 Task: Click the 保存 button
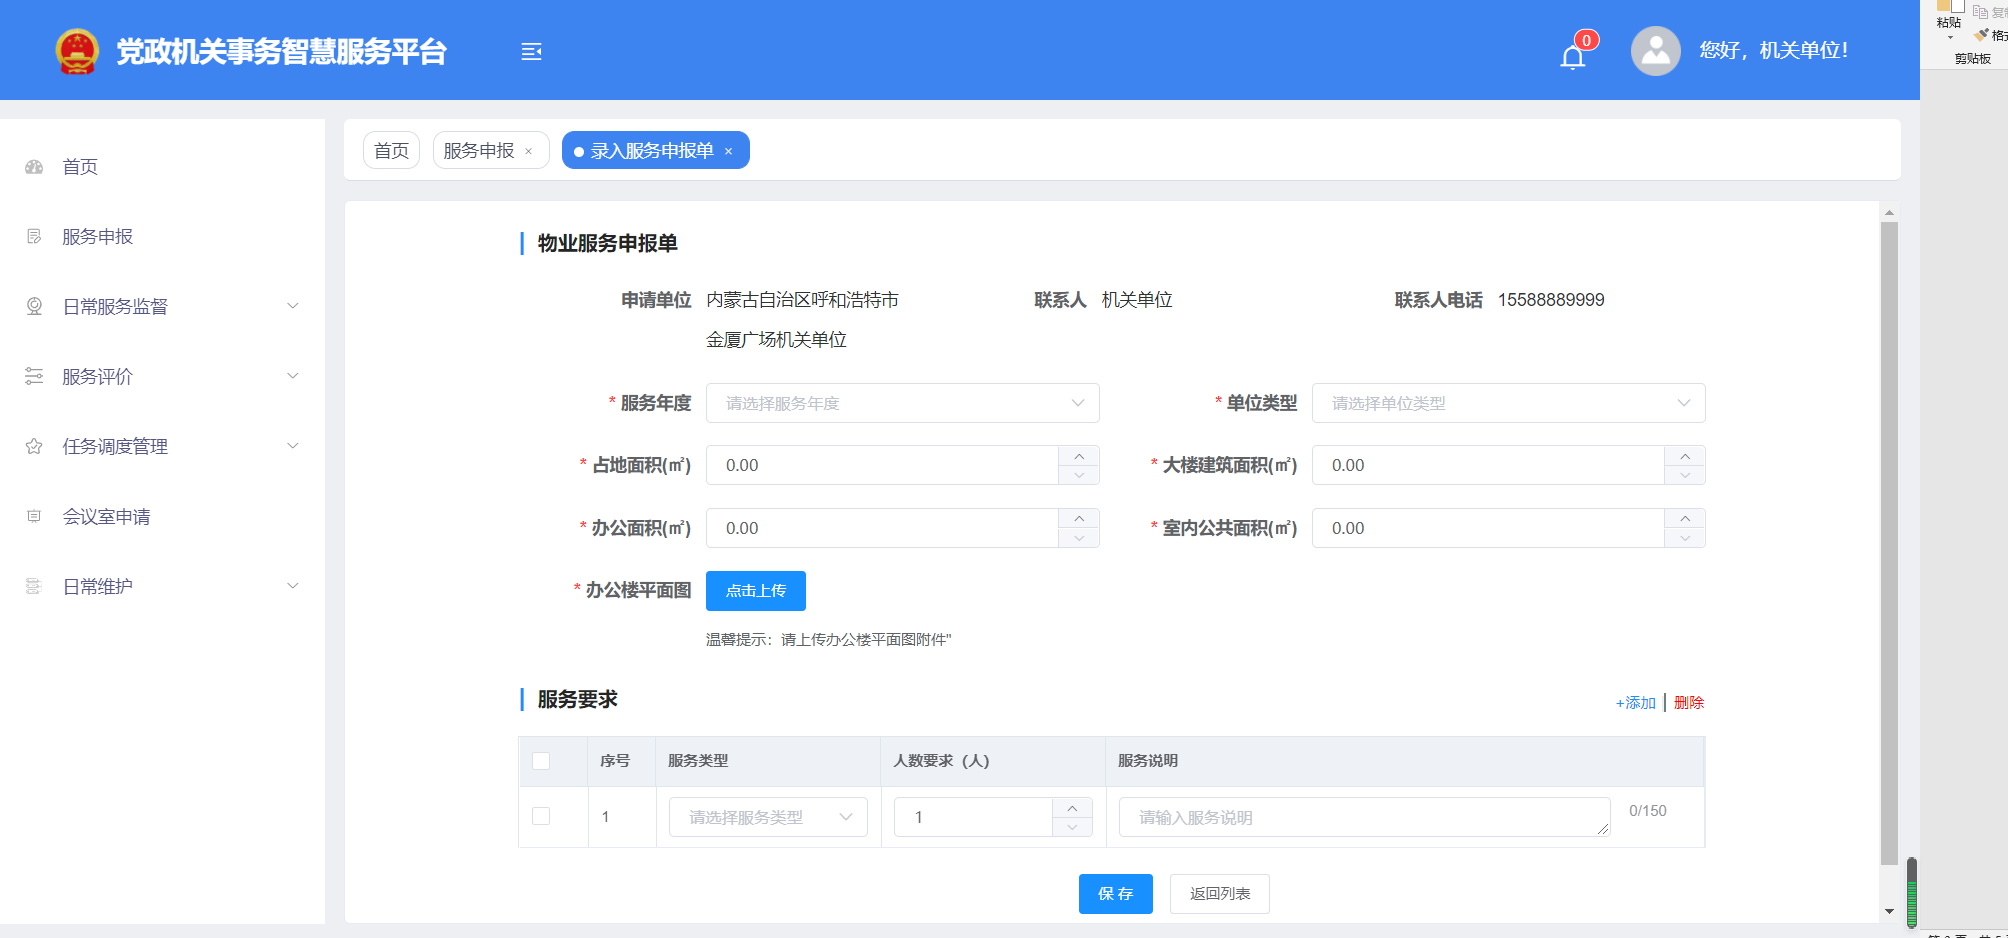pos(1115,894)
